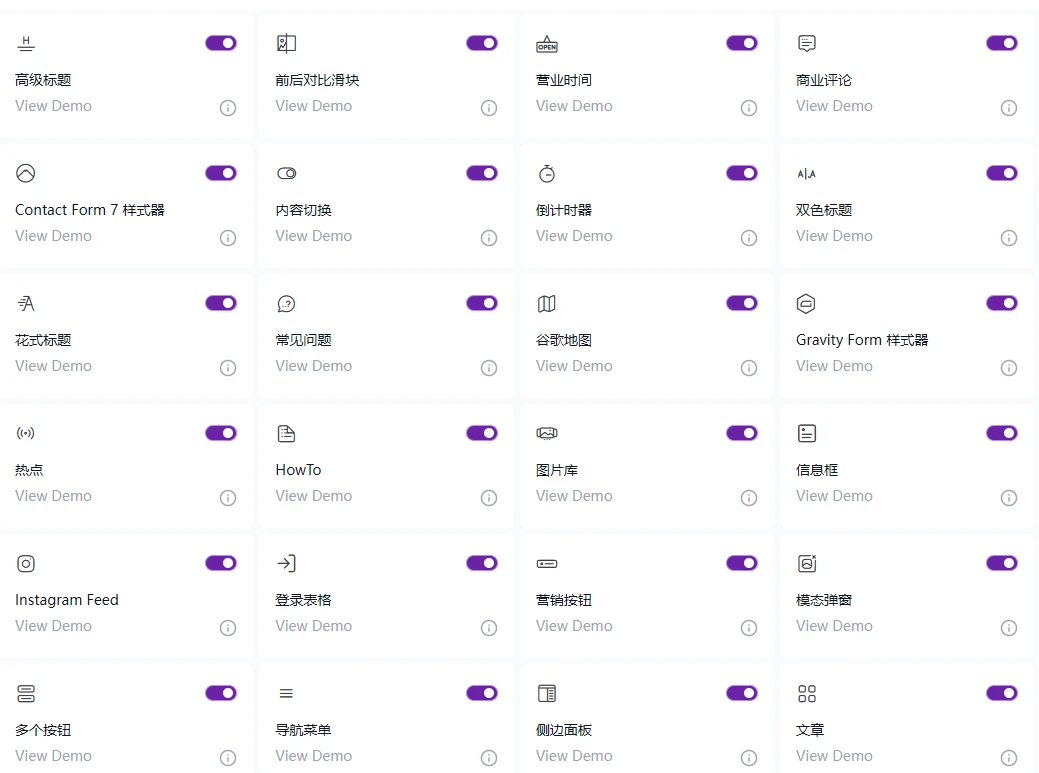The height and width of the screenshot is (773, 1039).
Task: Click the 热点 hotspot signal icon
Action: coord(25,433)
